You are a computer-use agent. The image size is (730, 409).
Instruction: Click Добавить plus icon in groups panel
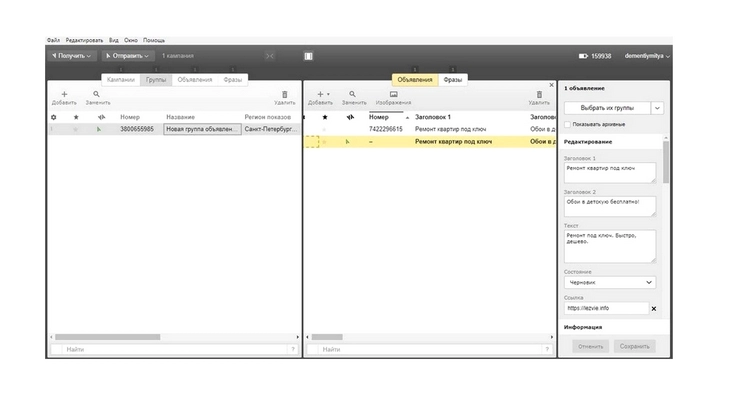click(64, 94)
